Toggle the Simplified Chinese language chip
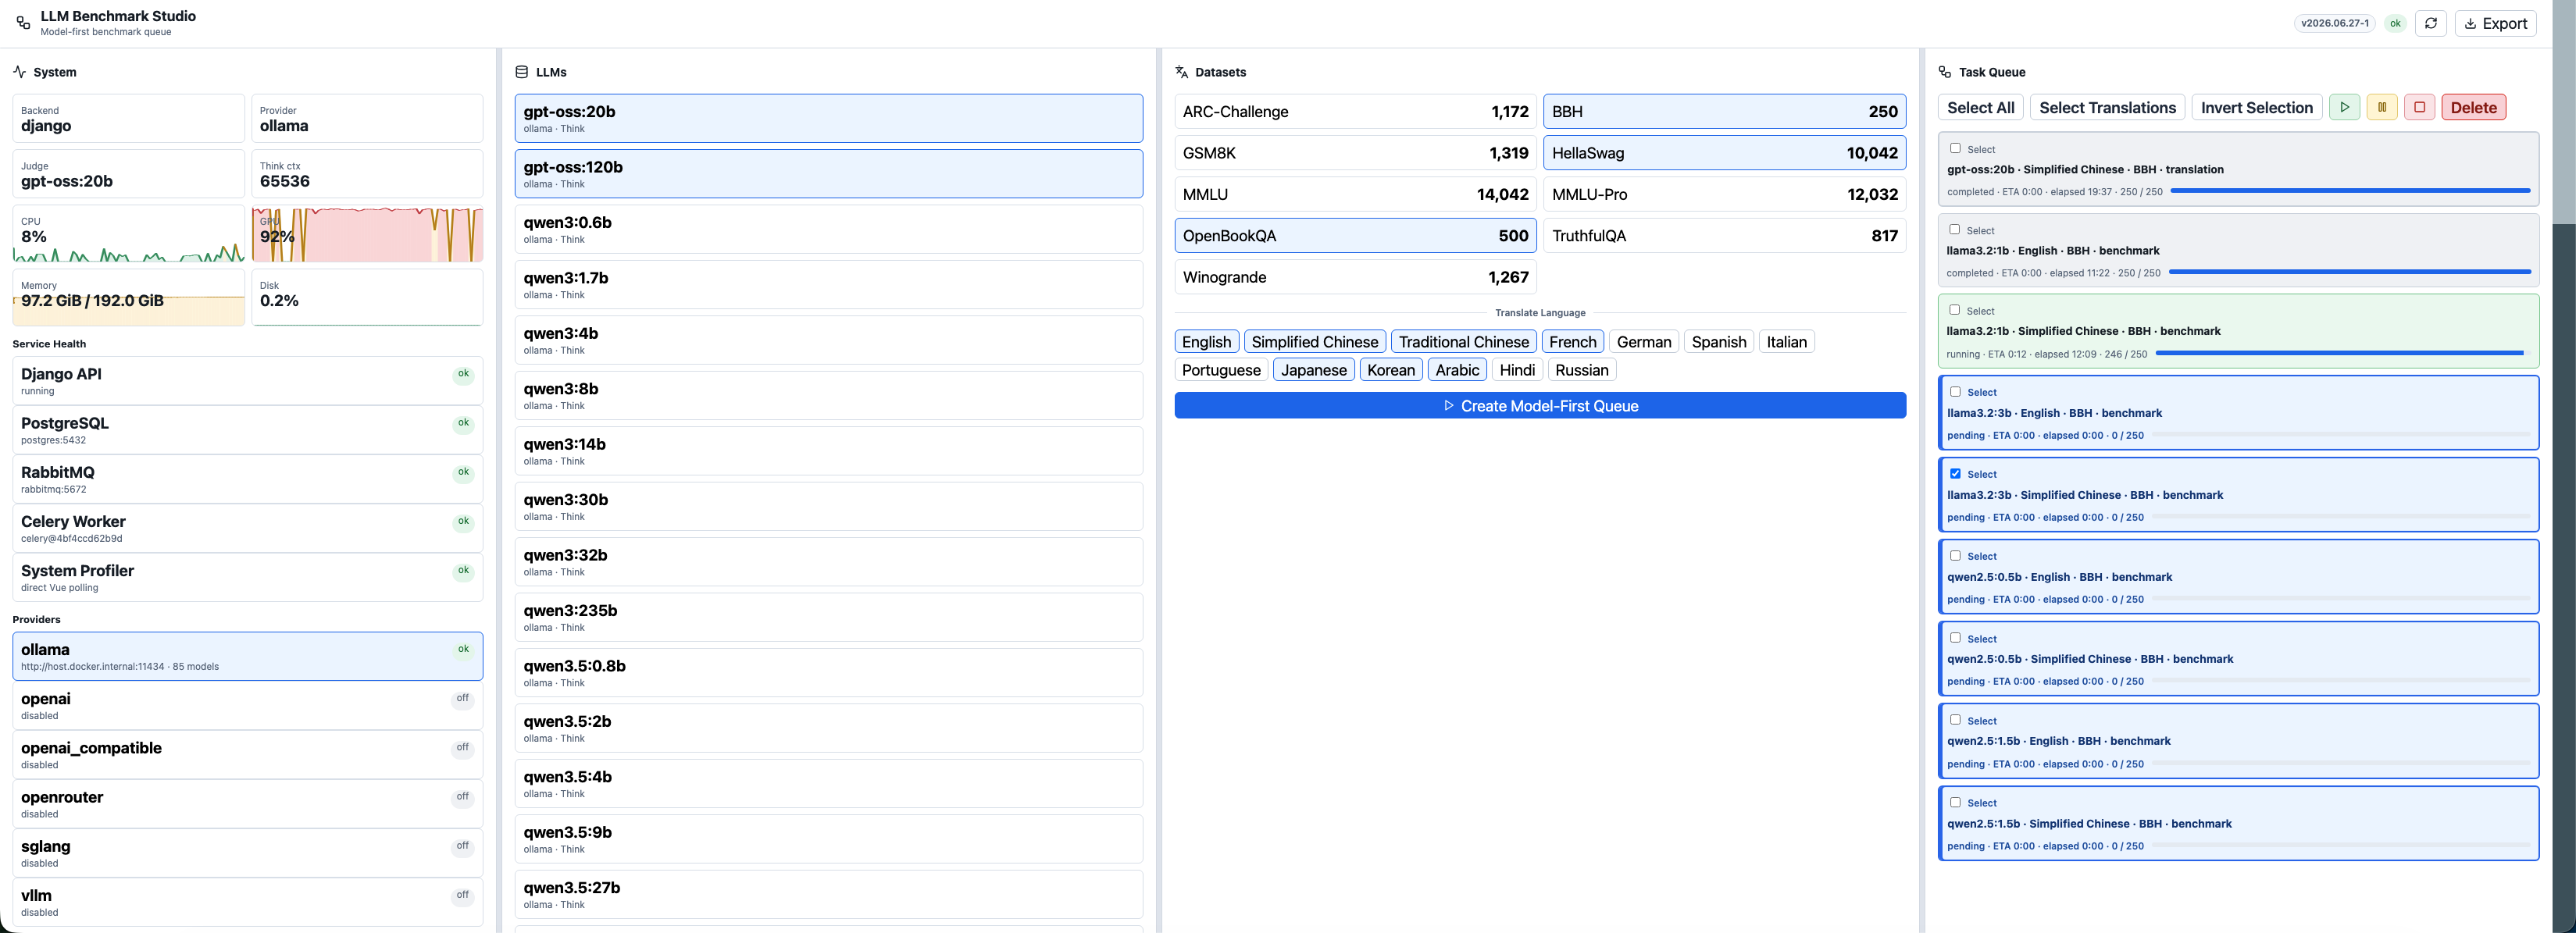The width and height of the screenshot is (2576, 933). coord(1314,342)
